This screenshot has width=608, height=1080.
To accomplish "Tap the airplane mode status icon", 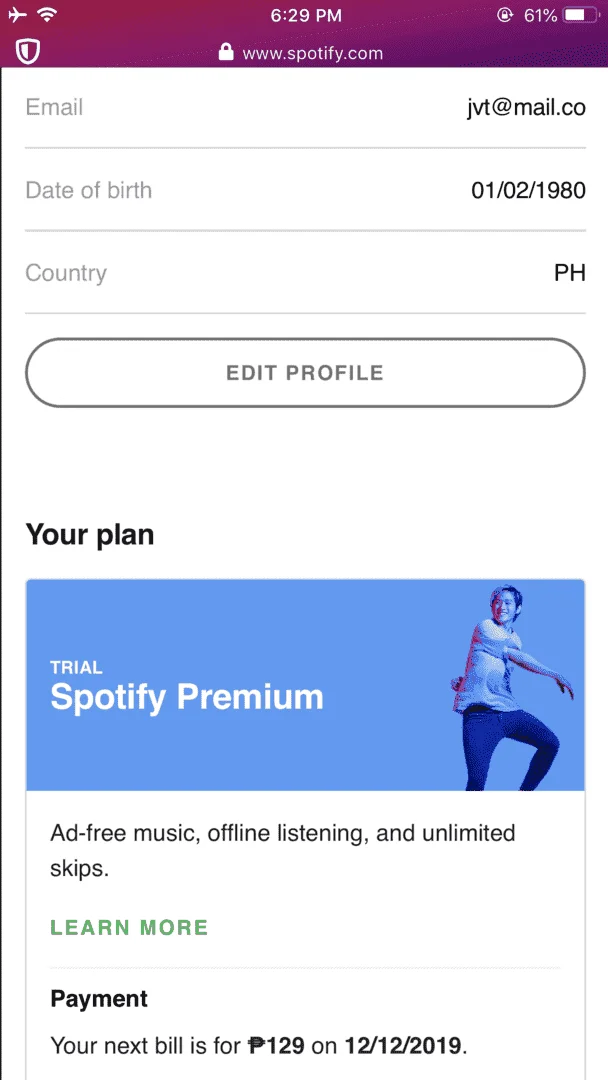I will pos(19,15).
